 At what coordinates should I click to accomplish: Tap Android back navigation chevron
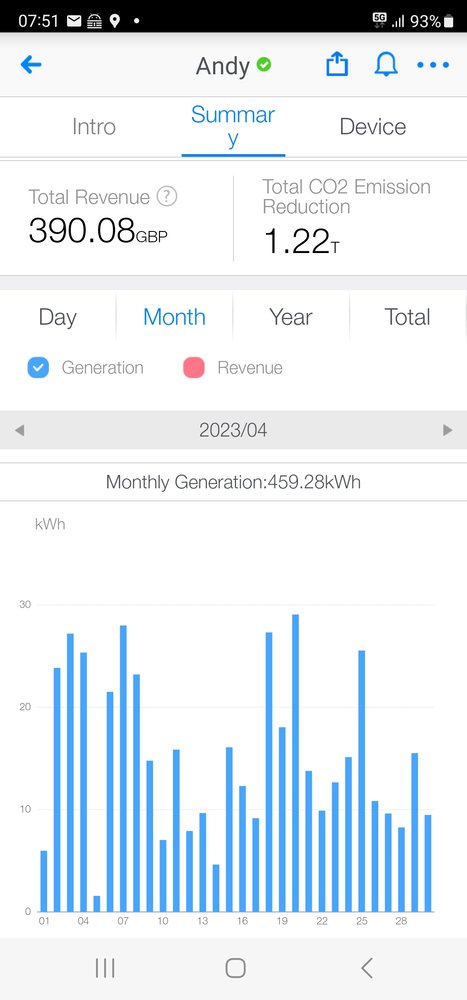pyautogui.click(x=366, y=968)
